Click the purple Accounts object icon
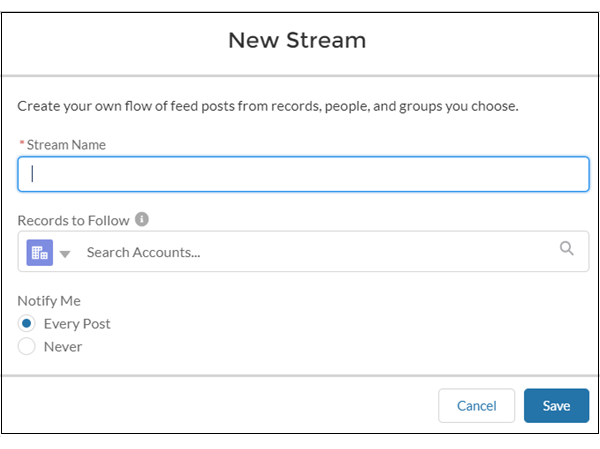The width and height of the screenshot is (600, 449). pyautogui.click(x=39, y=253)
